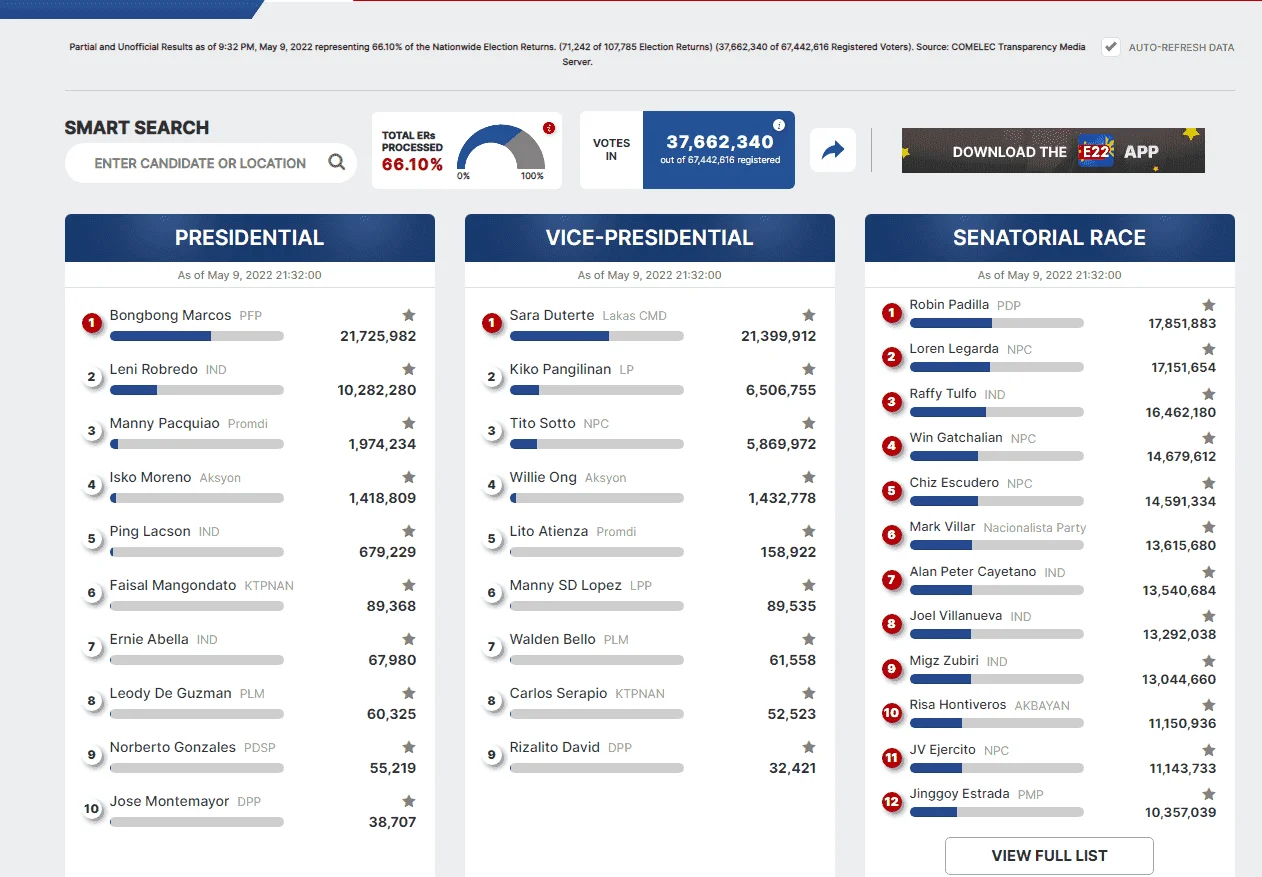1262x877 pixels.
Task: Open the Senatorial Race results header
Action: (1050, 238)
